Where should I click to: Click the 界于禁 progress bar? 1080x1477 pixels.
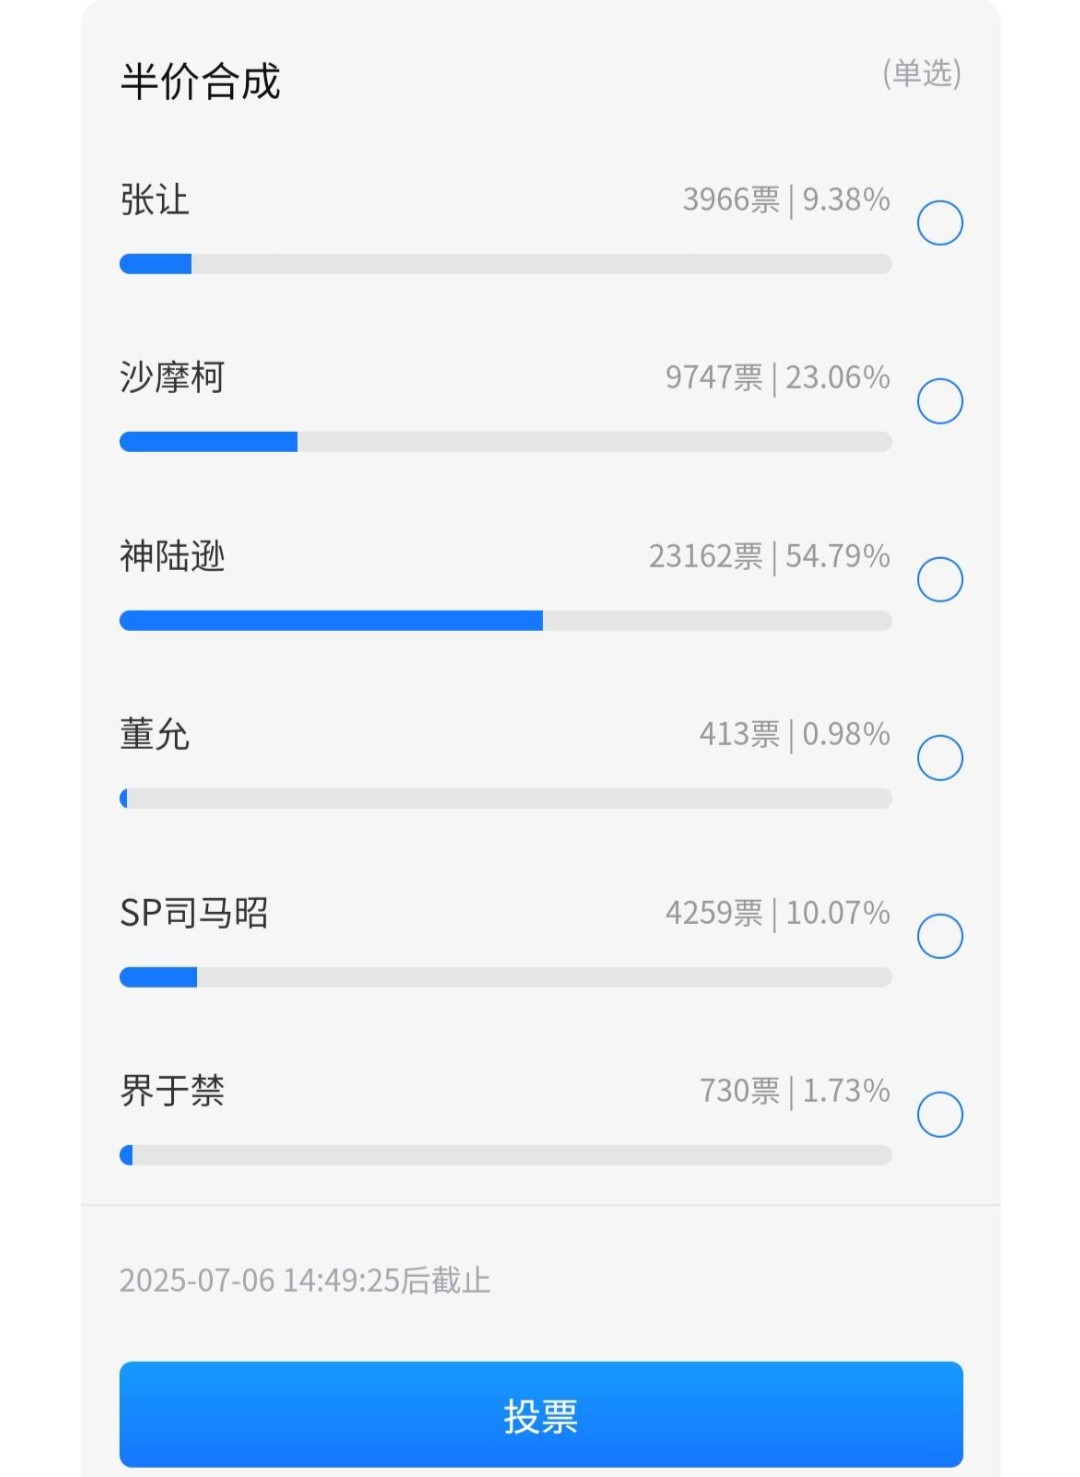click(506, 1155)
